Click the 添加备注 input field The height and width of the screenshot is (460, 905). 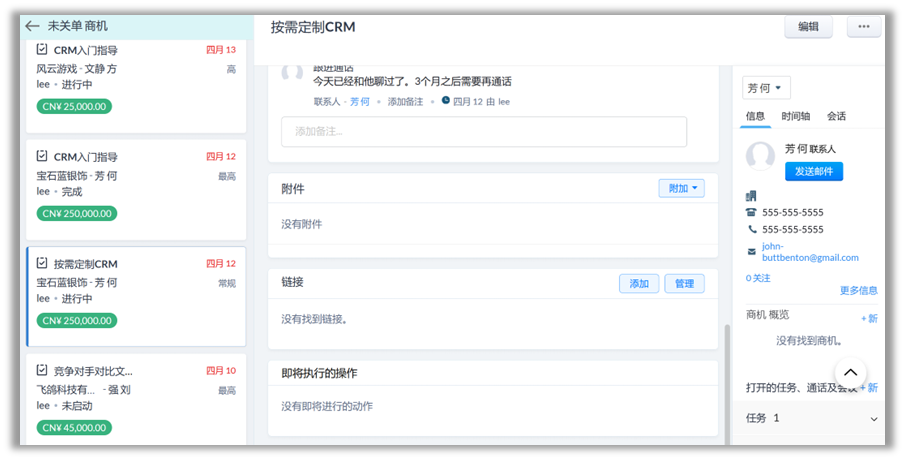[483, 132]
